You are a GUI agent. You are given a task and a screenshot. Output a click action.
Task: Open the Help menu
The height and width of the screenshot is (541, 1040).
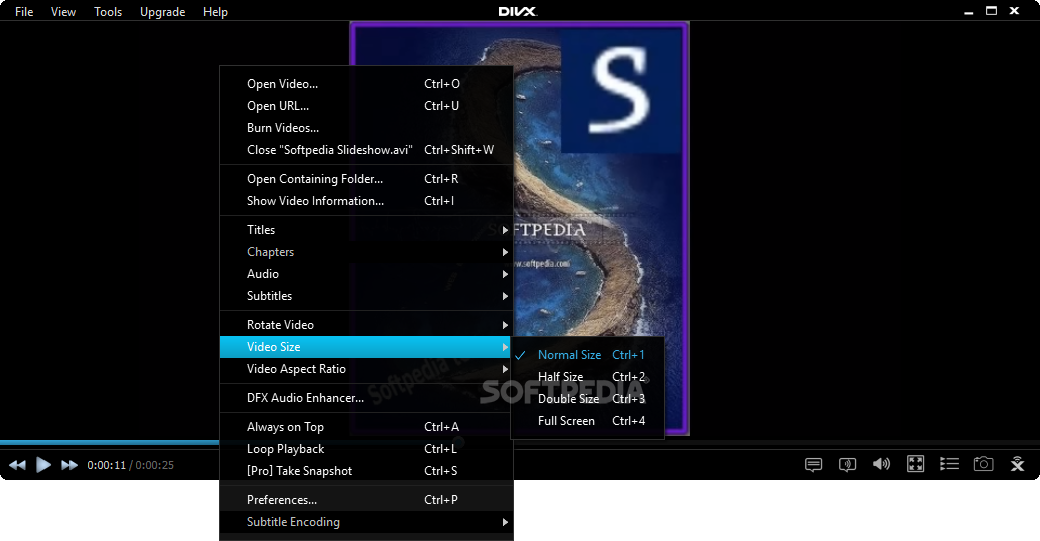[216, 12]
